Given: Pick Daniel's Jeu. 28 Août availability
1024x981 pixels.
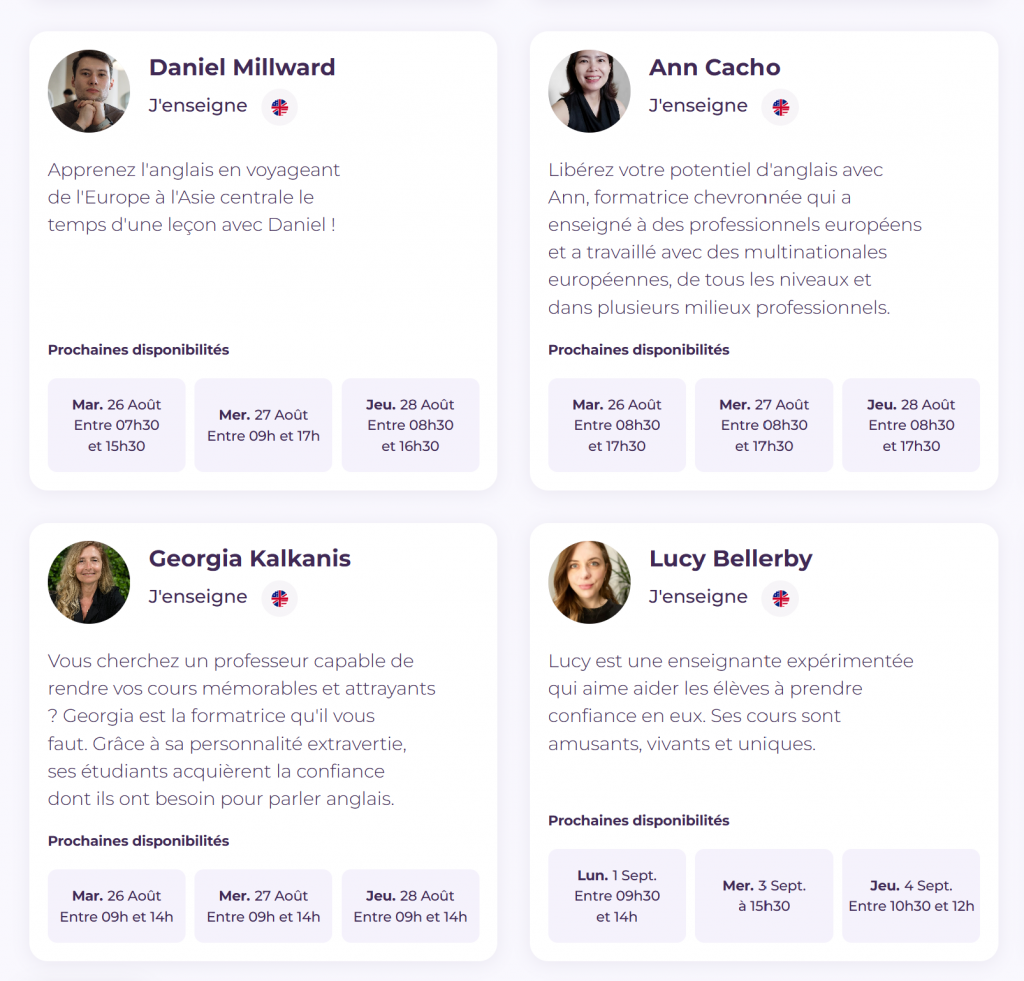Looking at the screenshot, I should tap(410, 425).
